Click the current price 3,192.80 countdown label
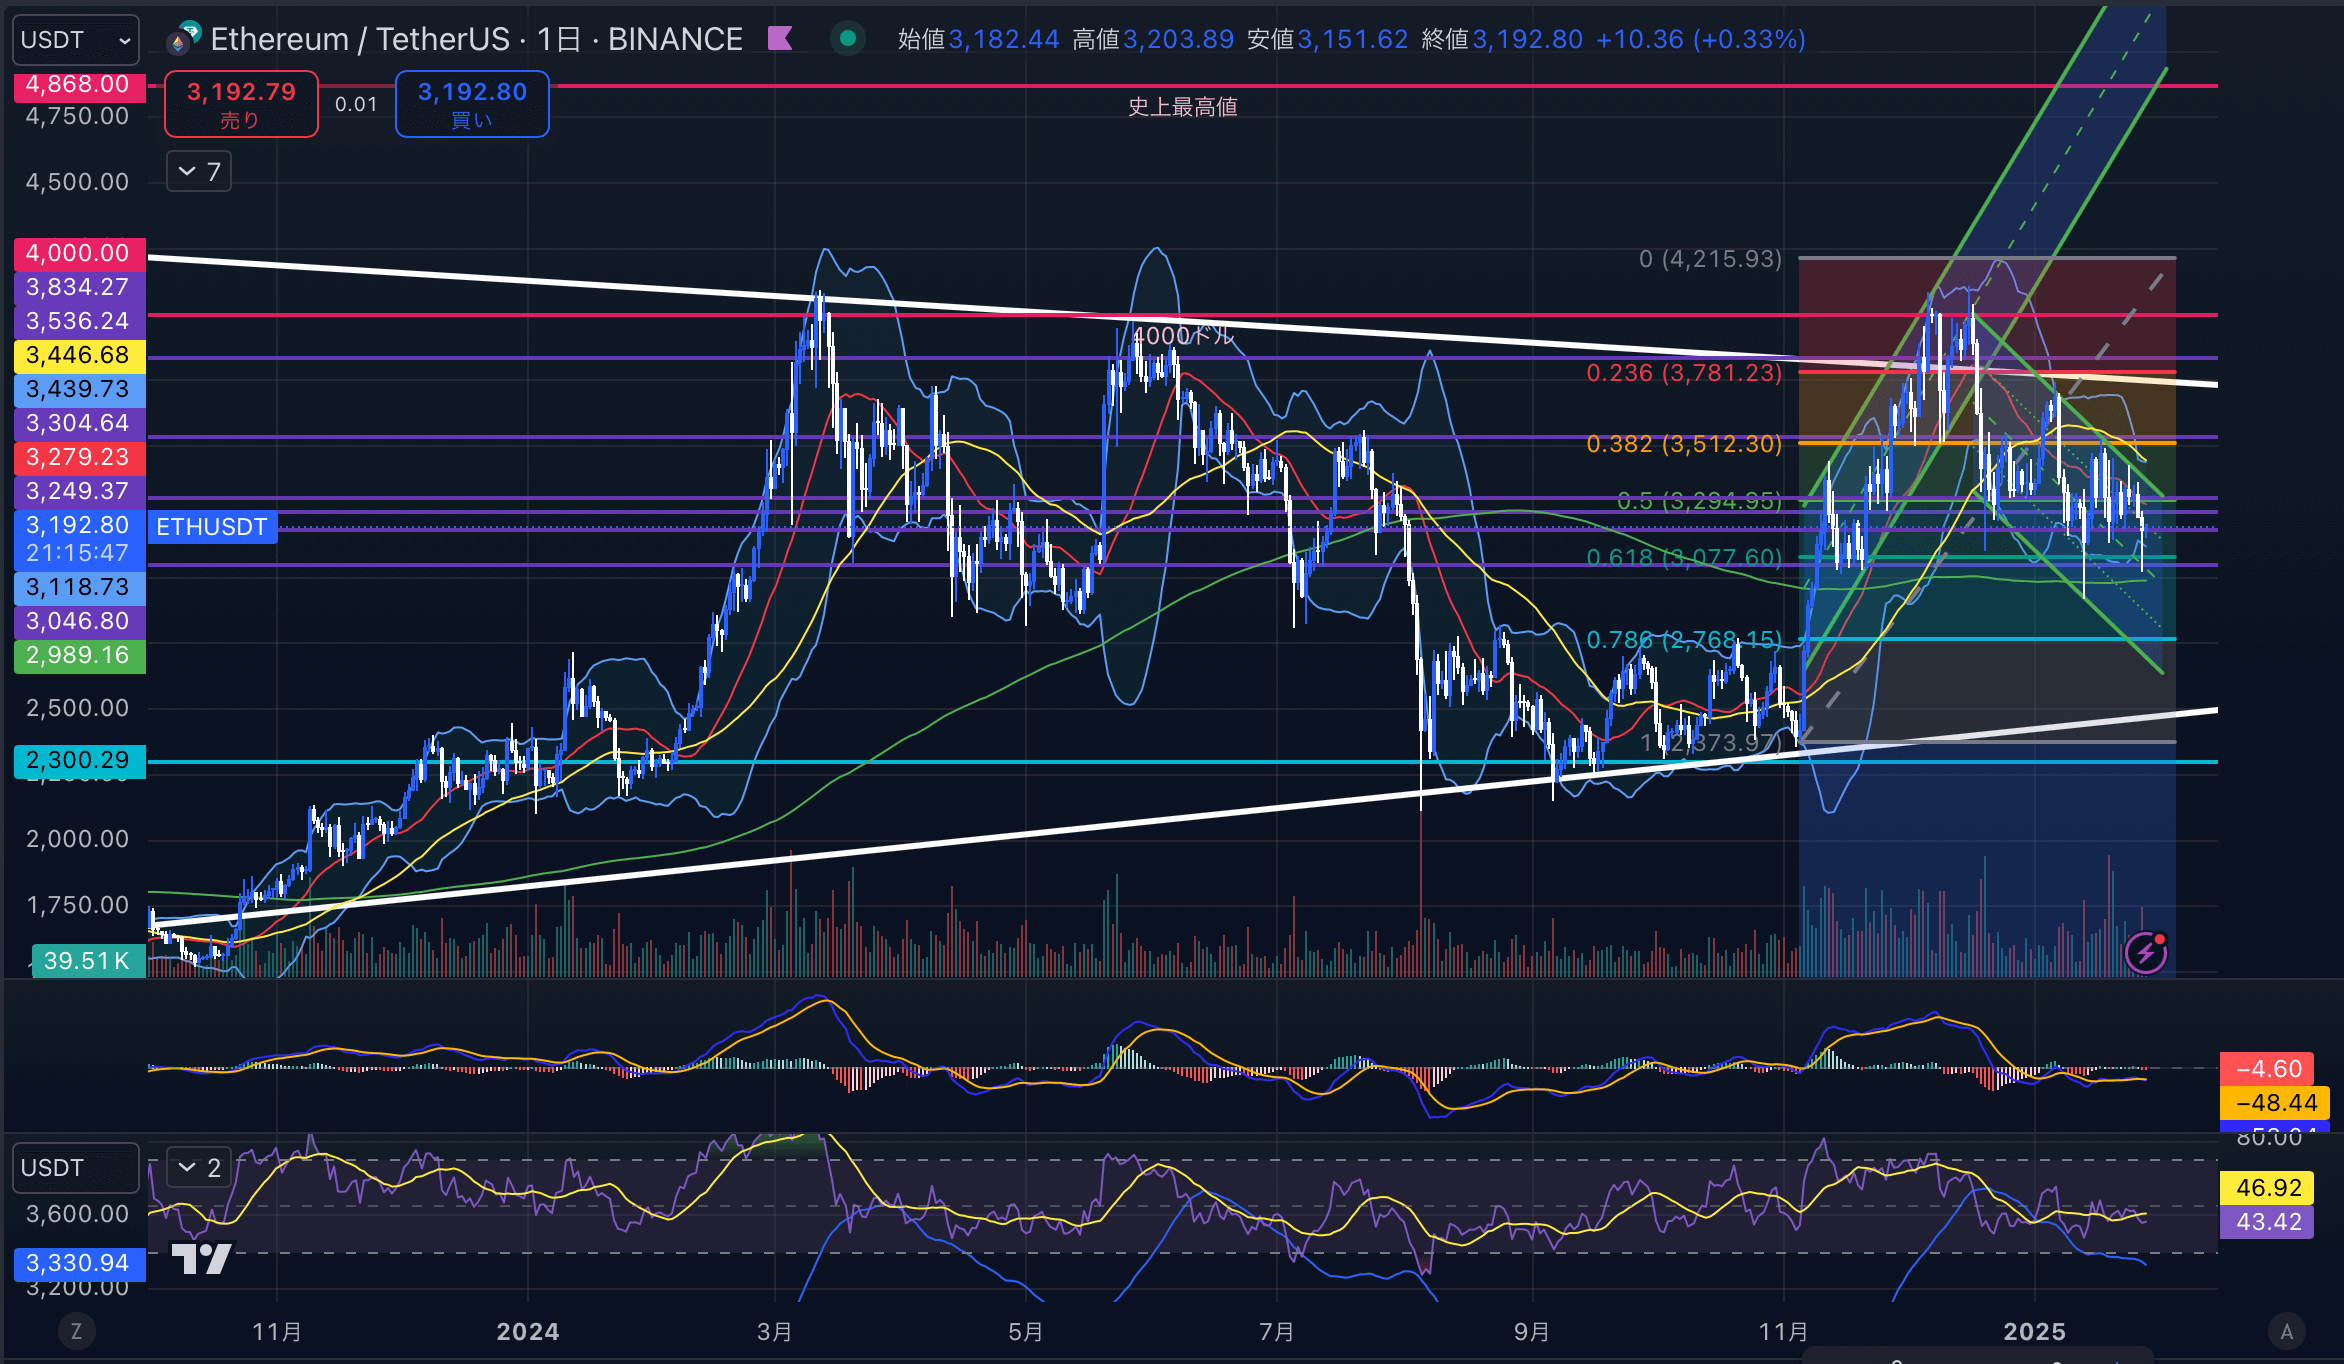This screenshot has width=2344, height=1364. coord(79,539)
